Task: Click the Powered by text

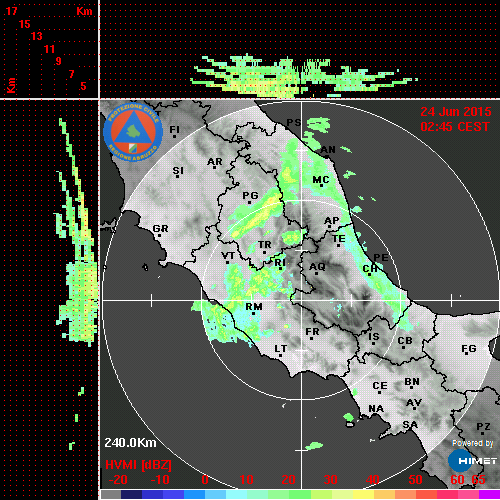Action: (x=473, y=443)
